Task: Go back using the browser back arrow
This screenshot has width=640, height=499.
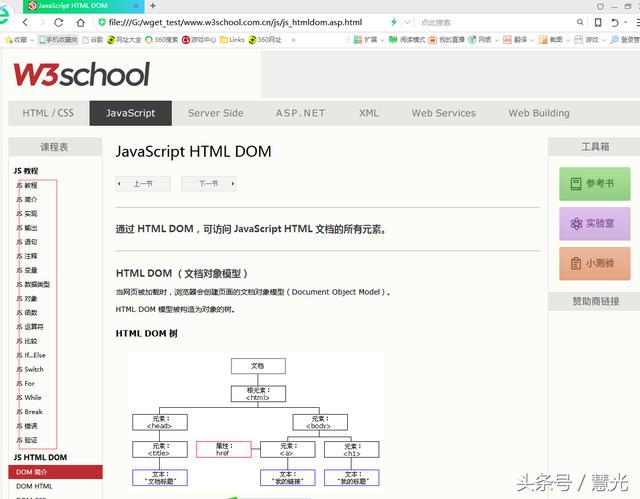Action: (x=25, y=22)
